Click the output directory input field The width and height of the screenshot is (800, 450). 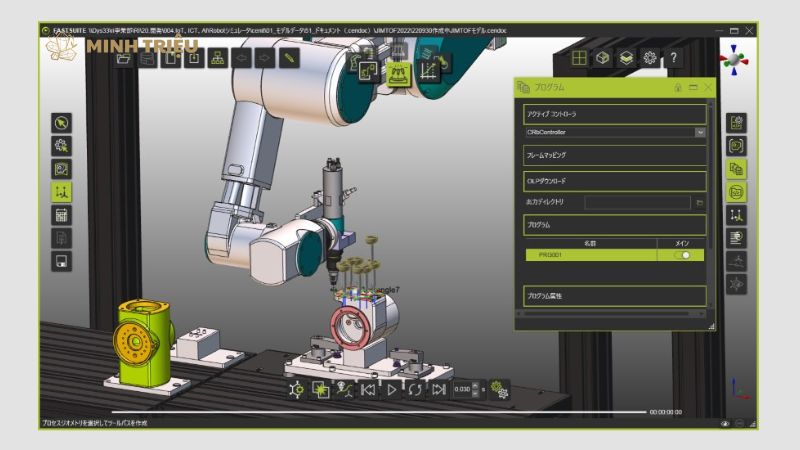(637, 203)
